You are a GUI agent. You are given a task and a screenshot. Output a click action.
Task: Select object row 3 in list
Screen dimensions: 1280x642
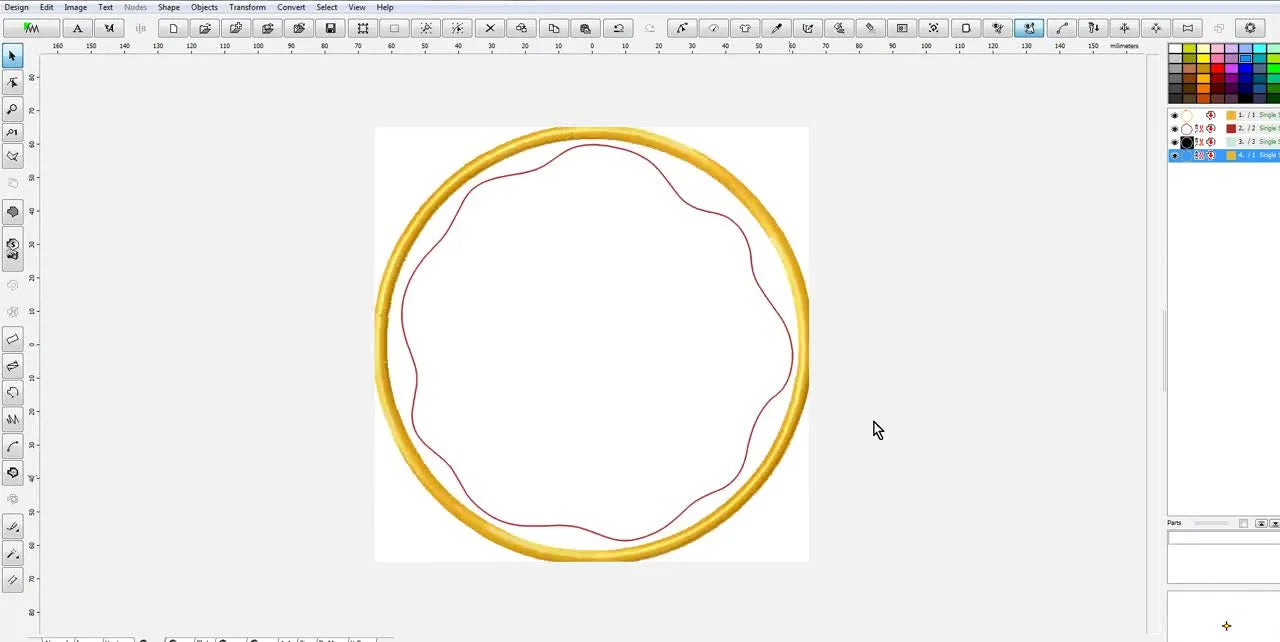1224,142
